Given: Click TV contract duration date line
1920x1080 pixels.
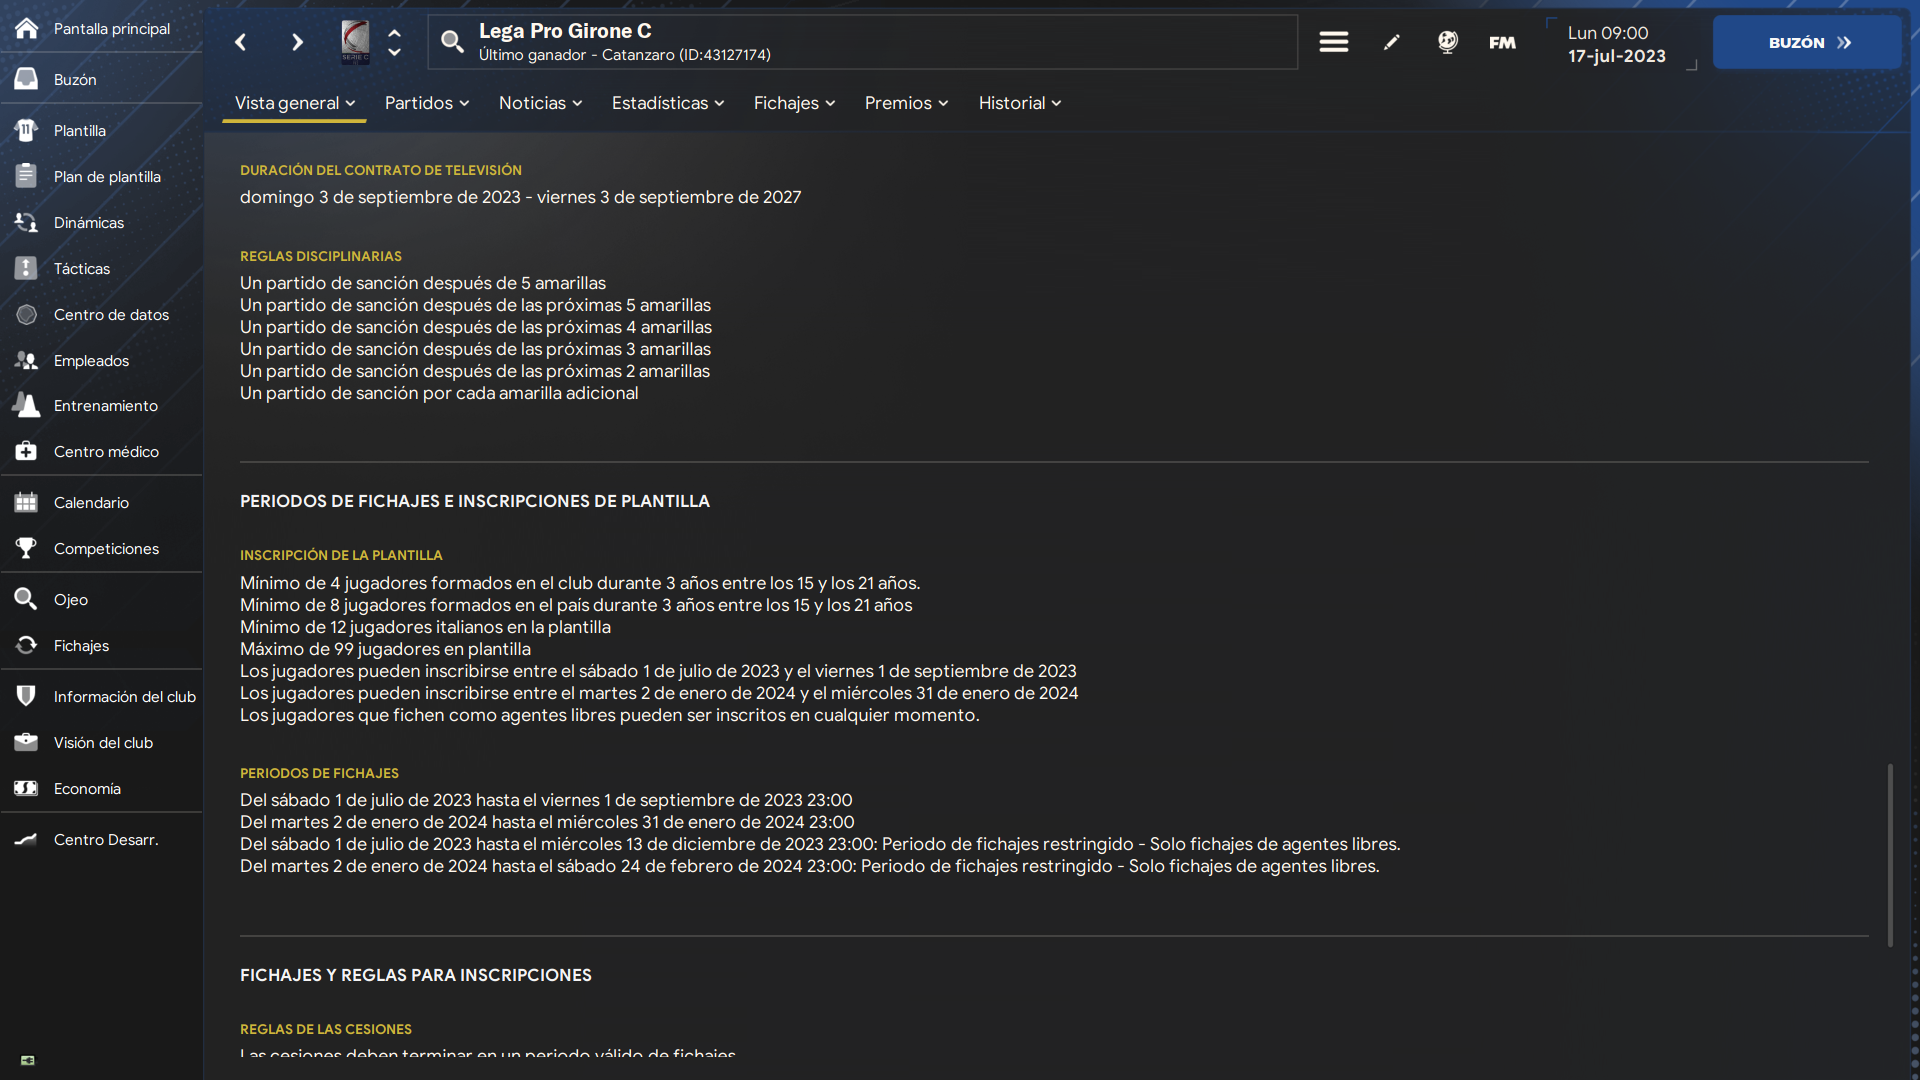Looking at the screenshot, I should point(520,197).
